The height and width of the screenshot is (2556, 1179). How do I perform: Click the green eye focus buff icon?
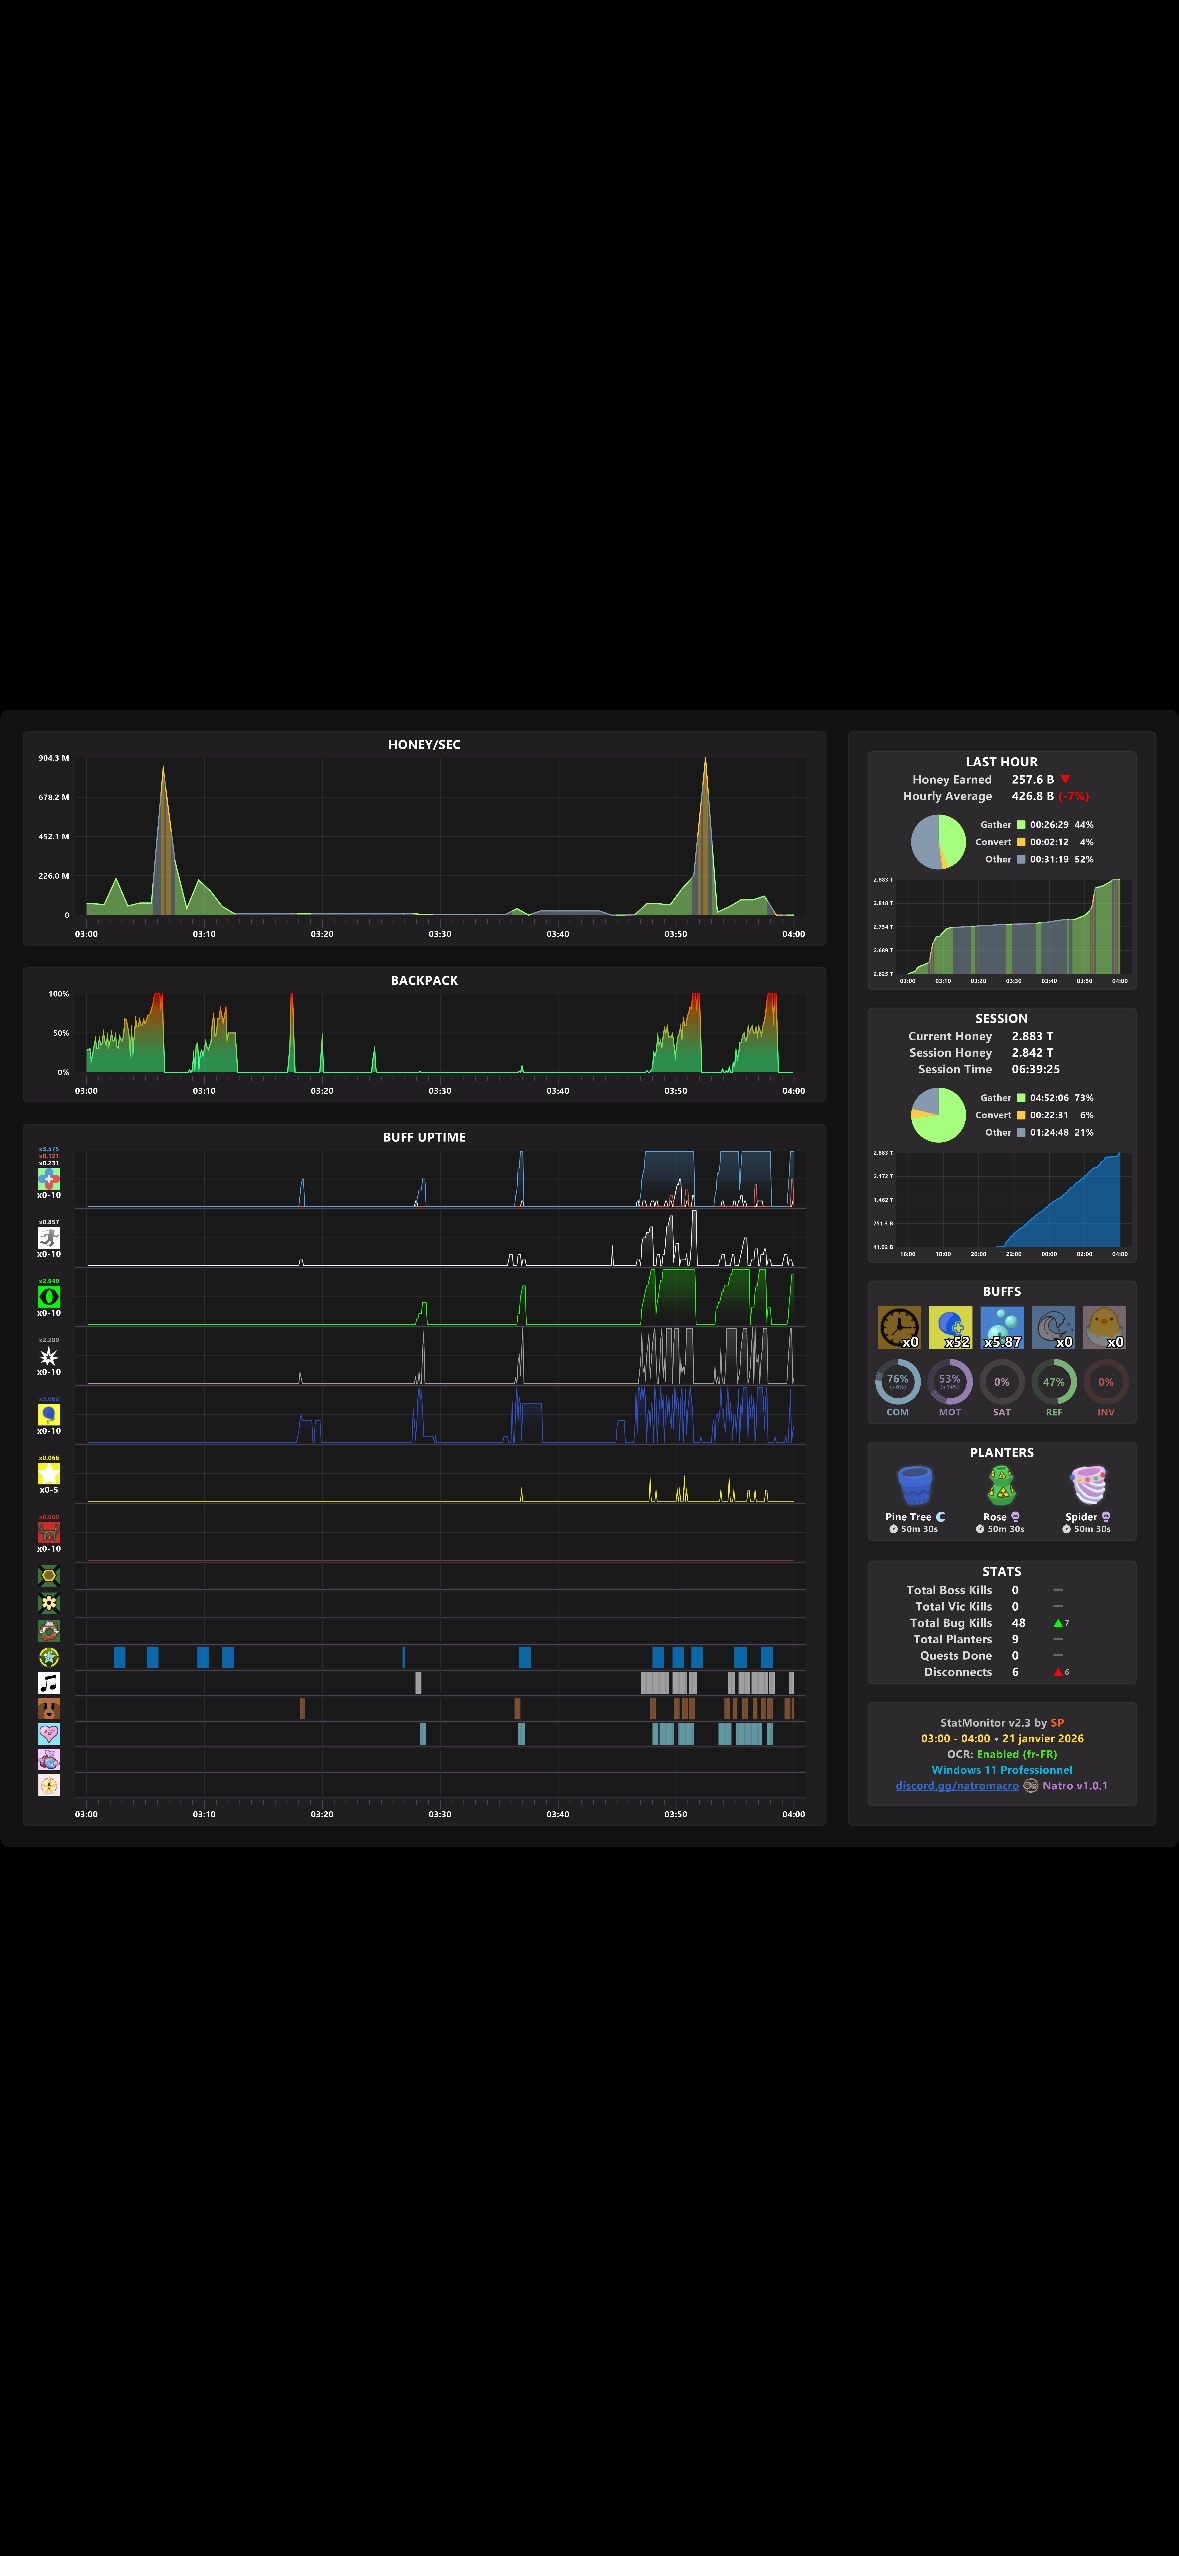pos(49,1296)
